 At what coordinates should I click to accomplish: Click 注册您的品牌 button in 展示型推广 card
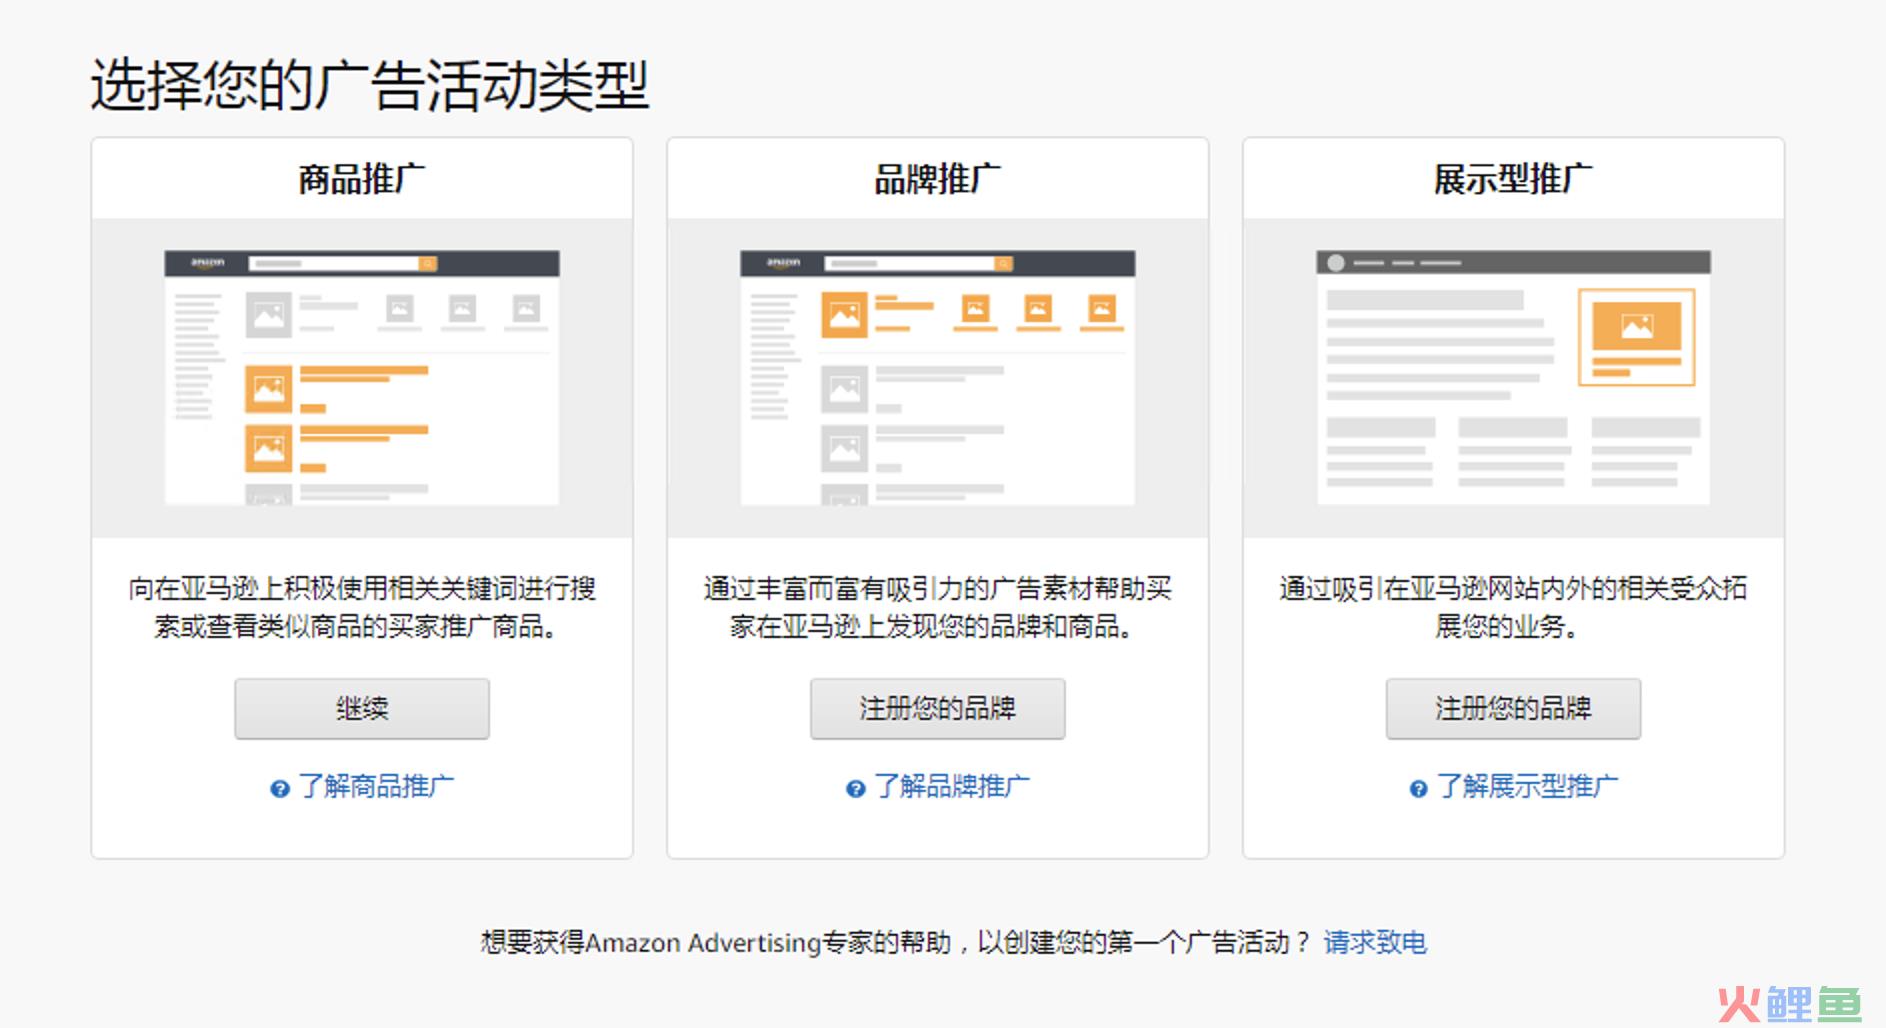(x=1513, y=709)
